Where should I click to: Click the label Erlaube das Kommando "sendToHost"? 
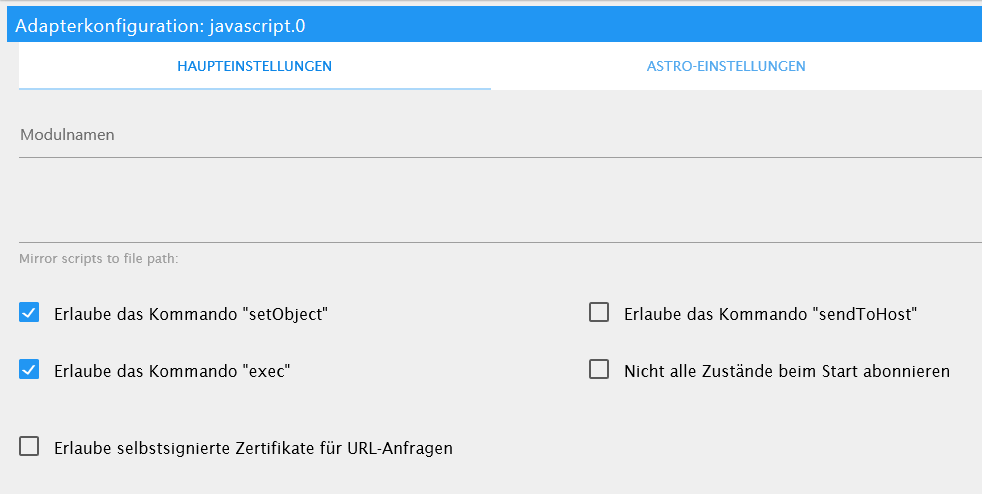tap(770, 314)
